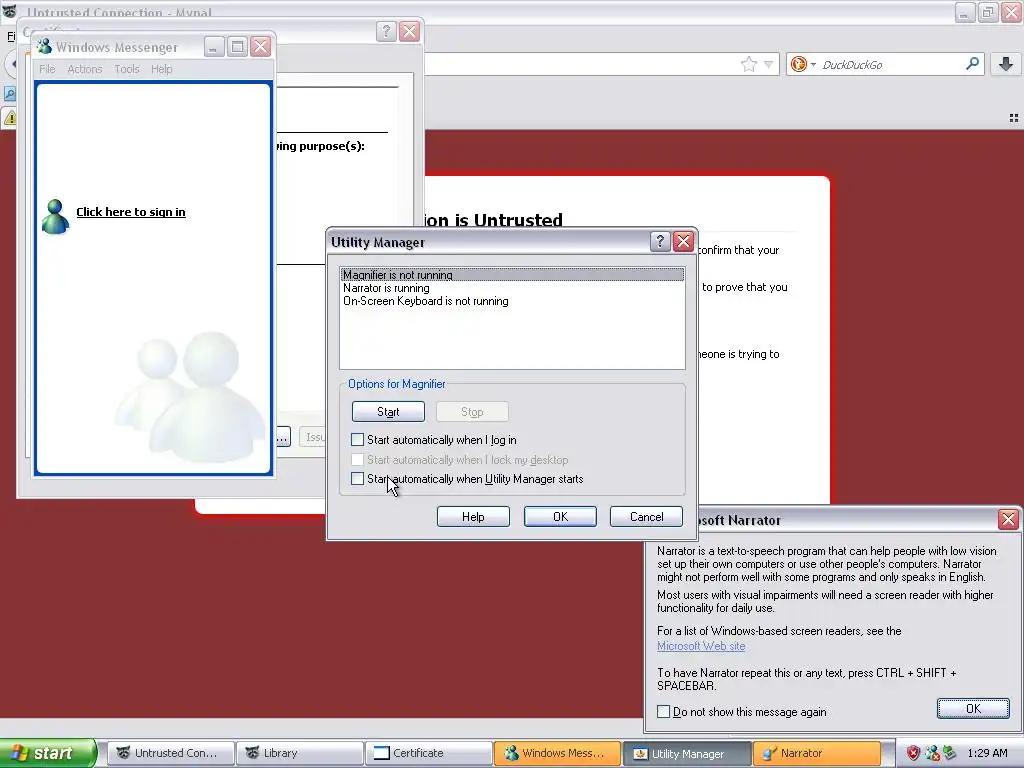Select Narrator is running entry

(x=512, y=288)
